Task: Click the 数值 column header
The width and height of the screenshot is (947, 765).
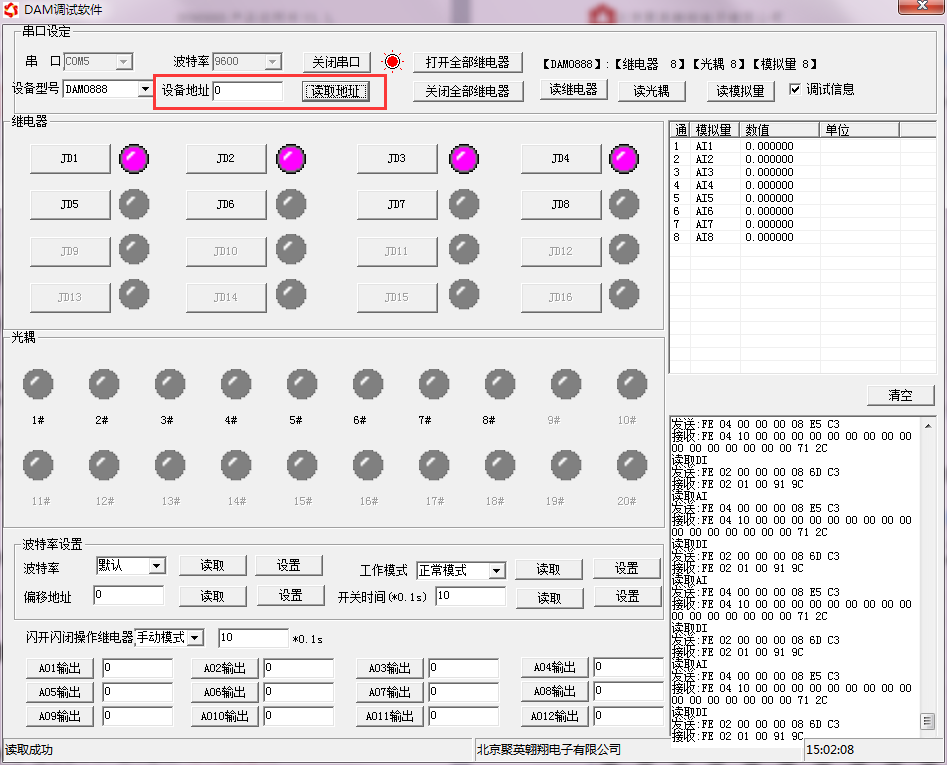Action: 780,130
